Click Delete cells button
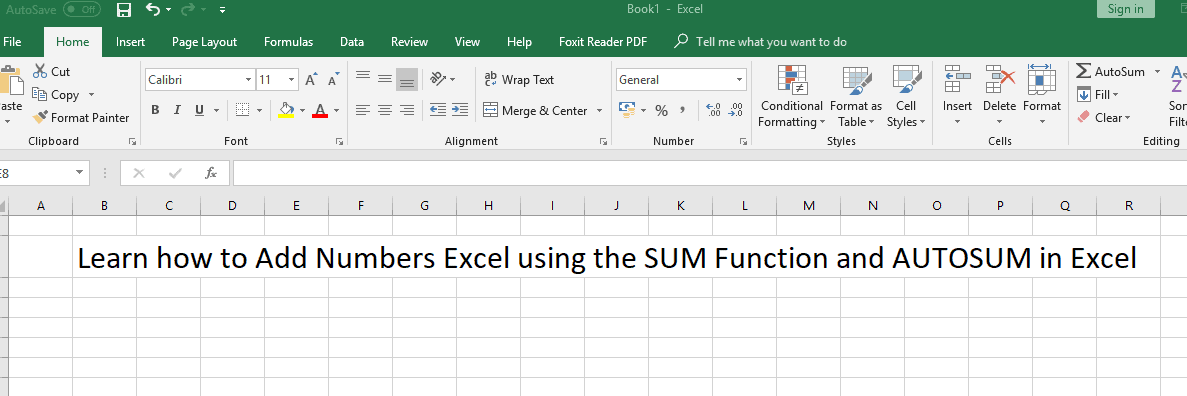 pos(999,96)
